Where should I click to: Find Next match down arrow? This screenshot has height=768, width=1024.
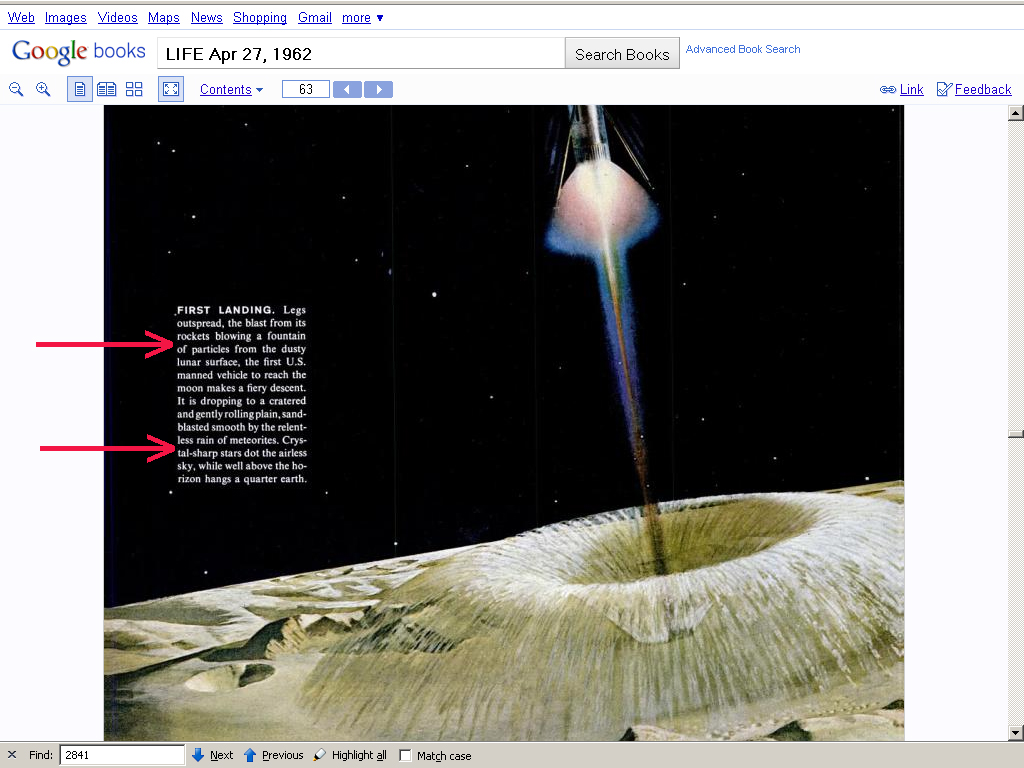pyautogui.click(x=198, y=755)
